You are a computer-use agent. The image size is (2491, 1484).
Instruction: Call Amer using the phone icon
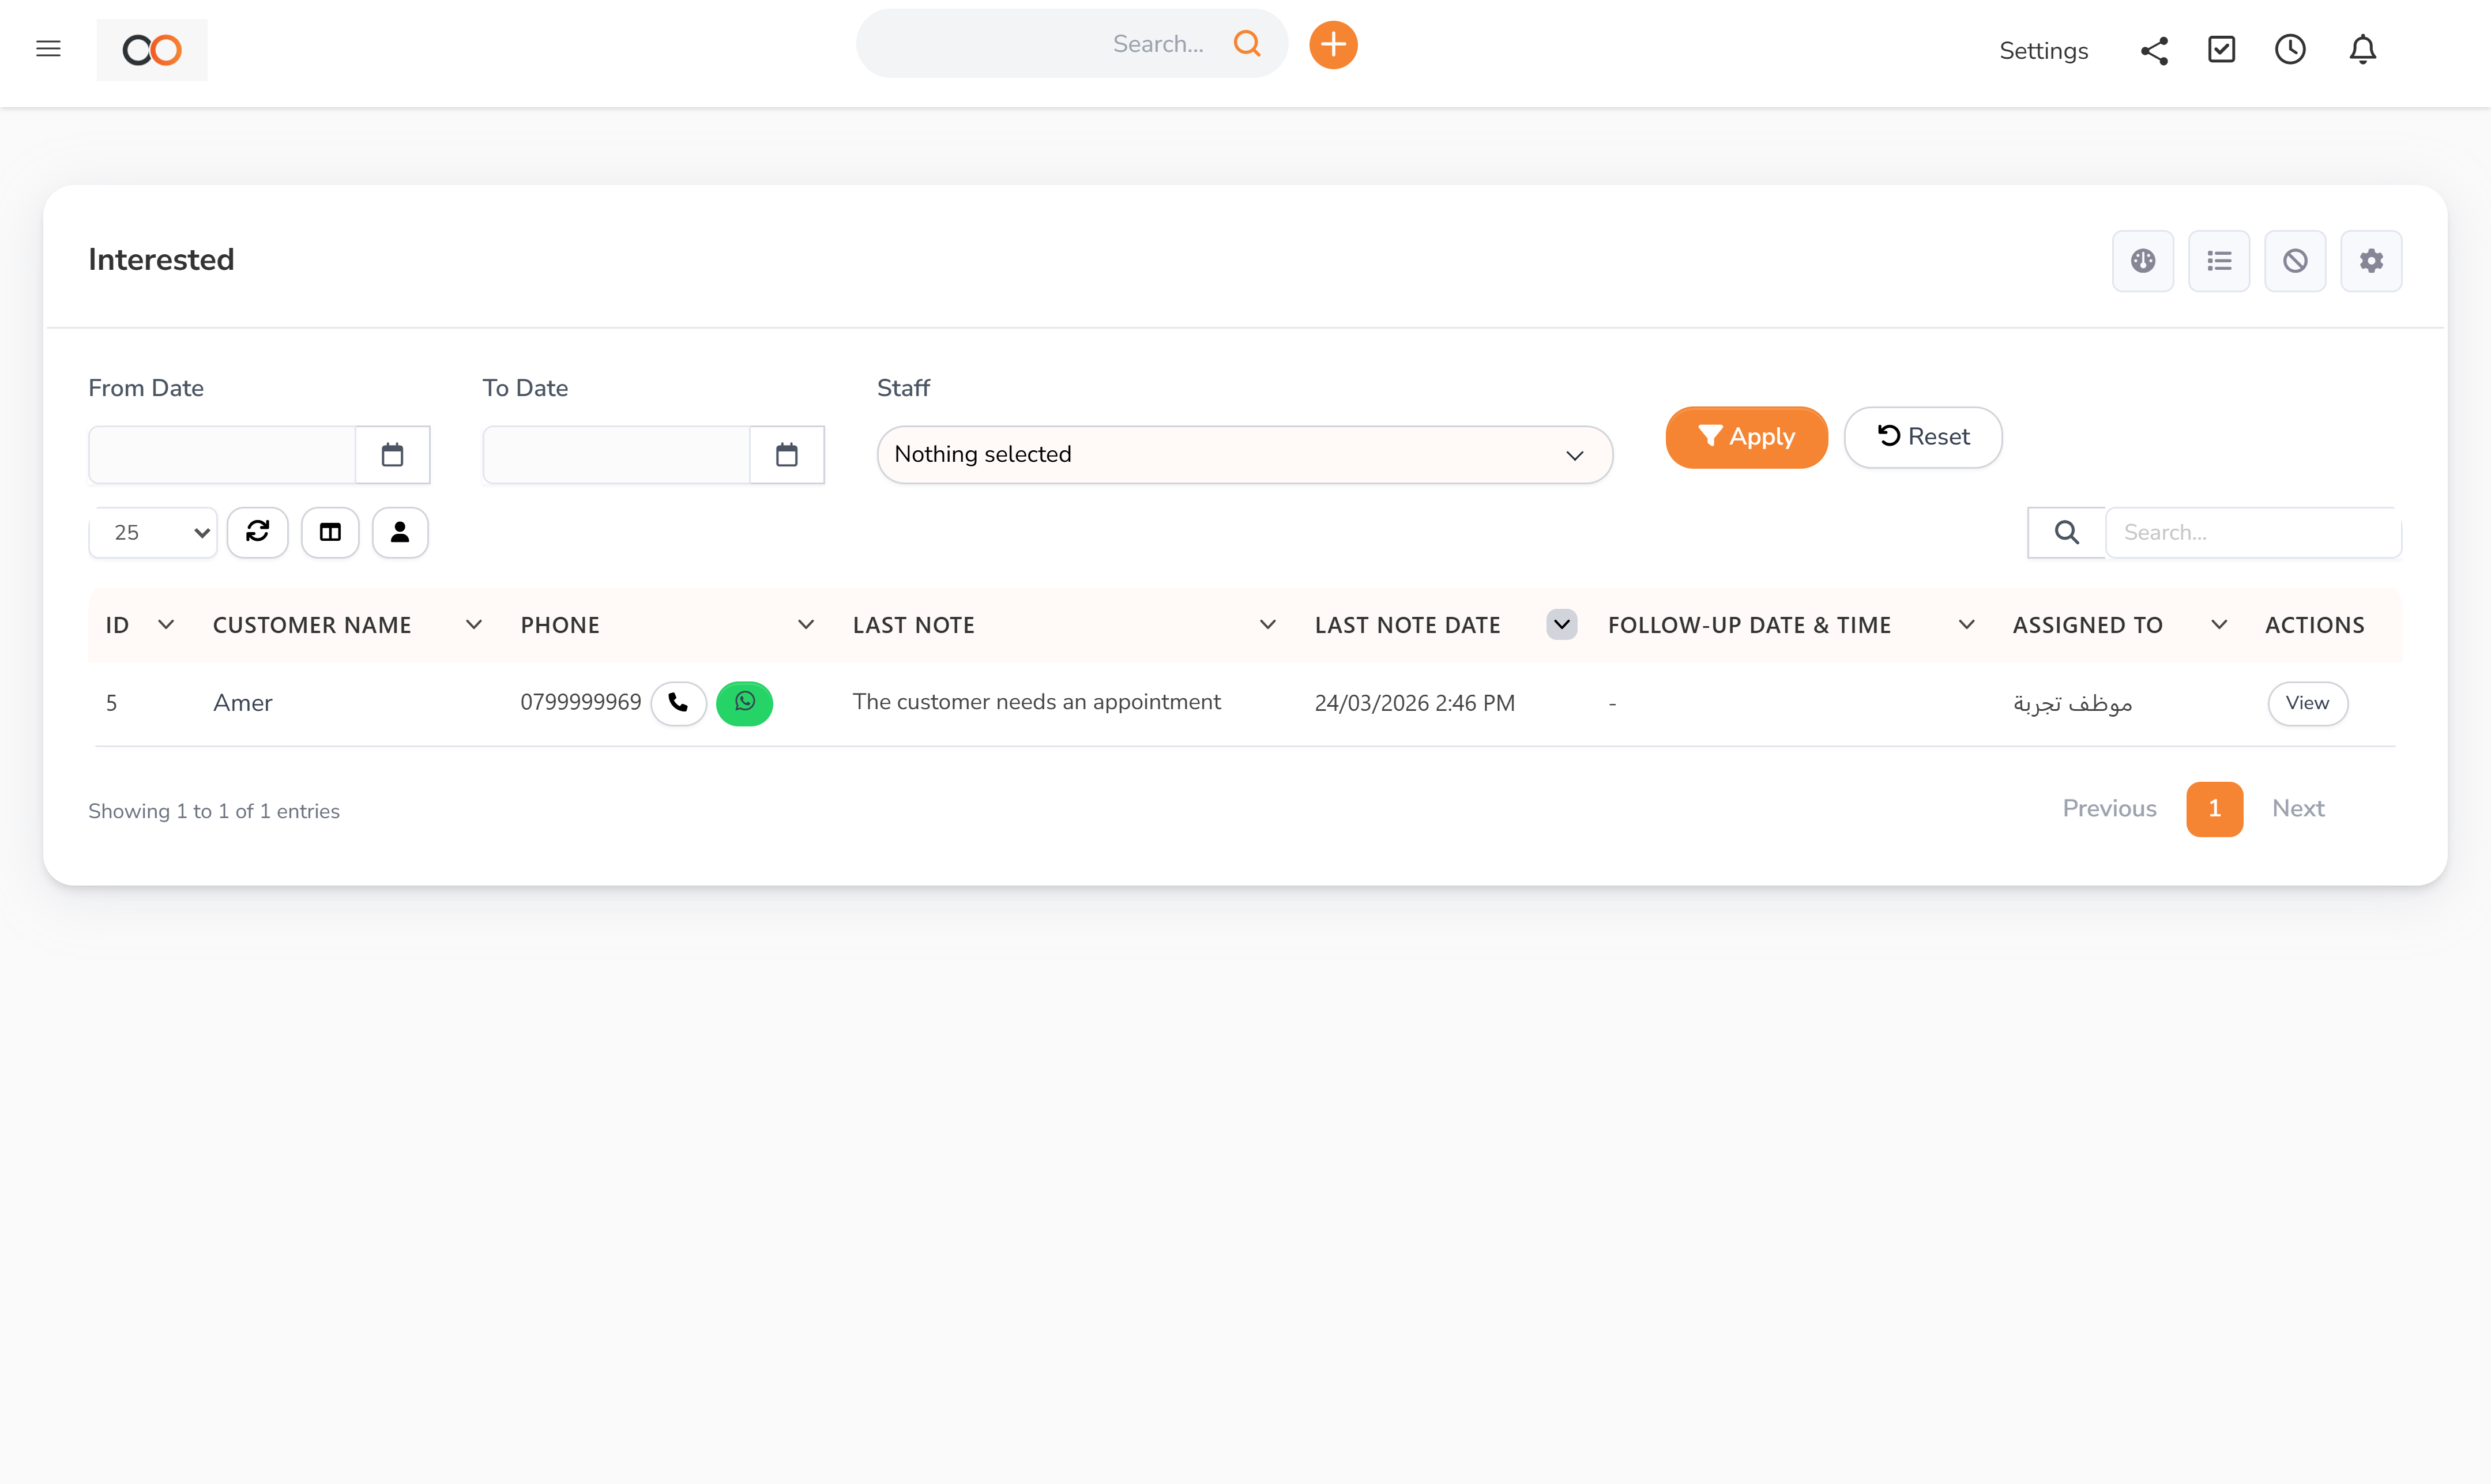point(678,703)
